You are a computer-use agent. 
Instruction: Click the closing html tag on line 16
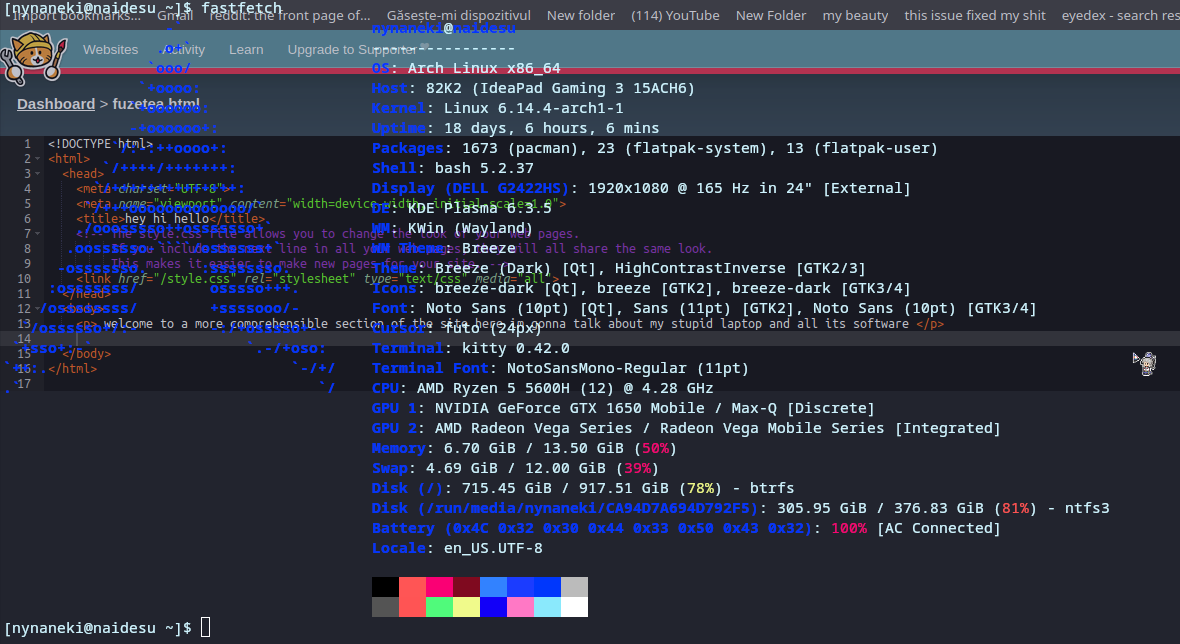[72, 369]
